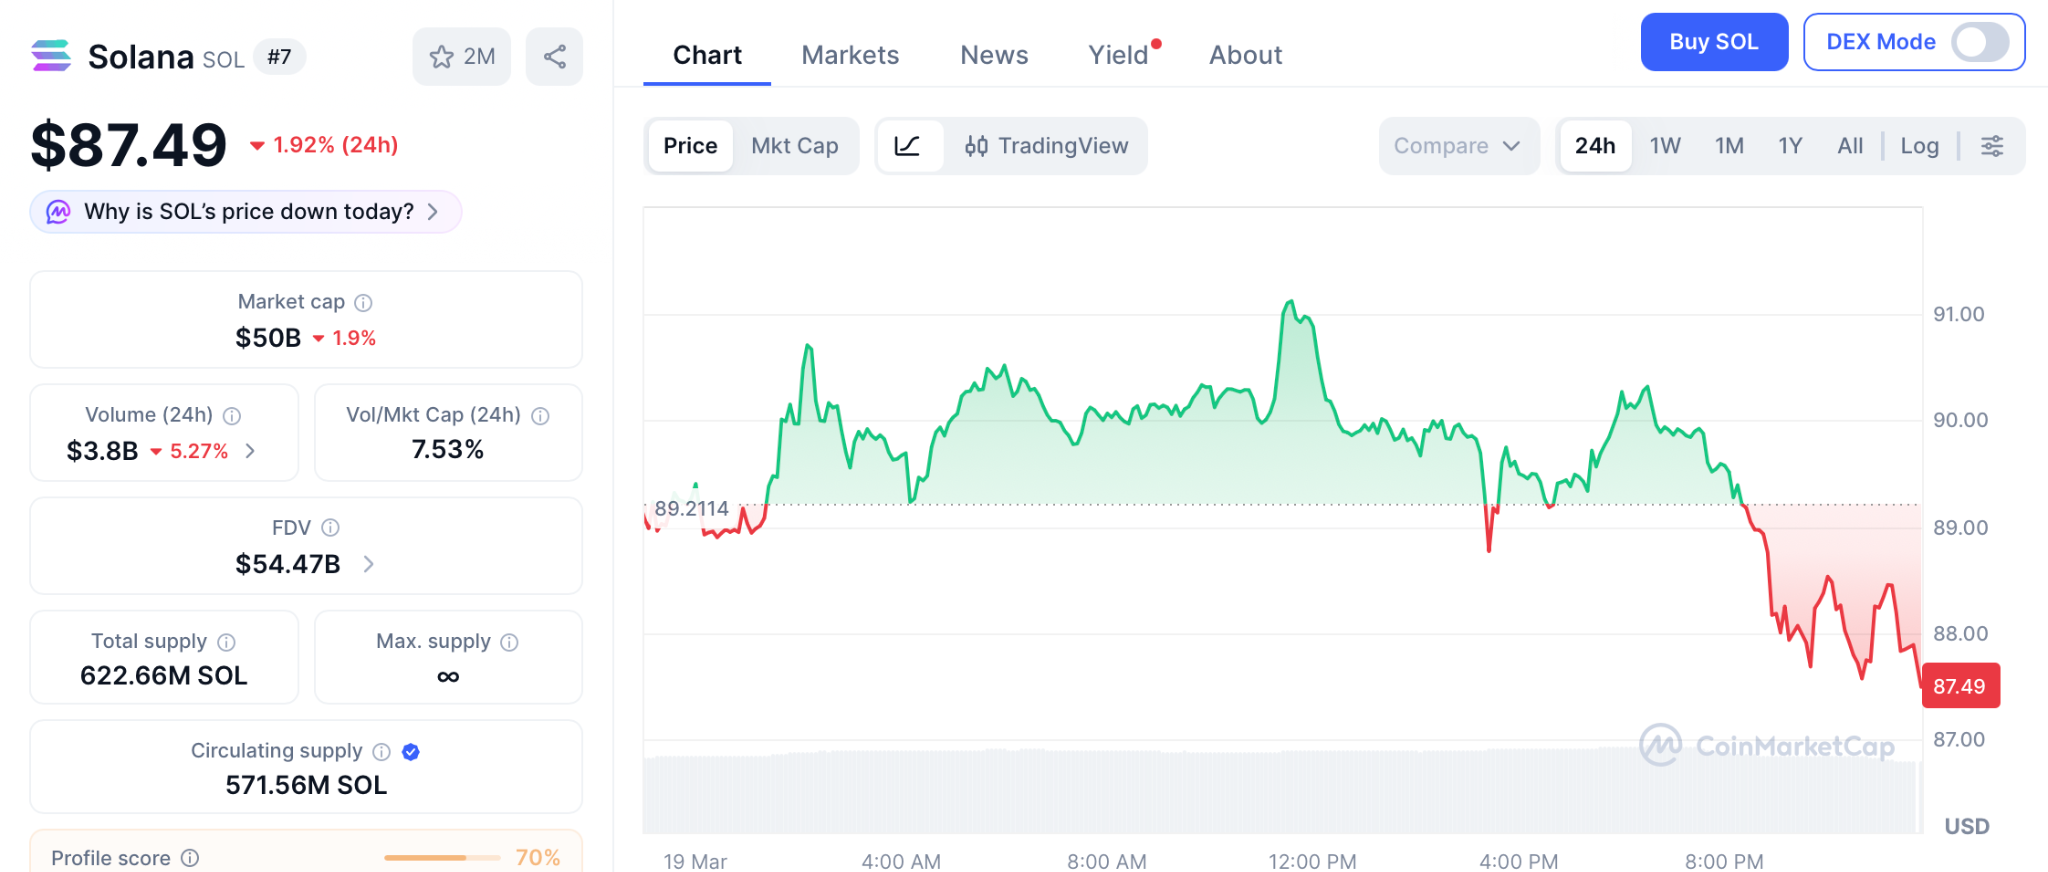The height and width of the screenshot is (872, 2048).
Task: Add Solana to watchlist via star button
Action: [x=461, y=57]
